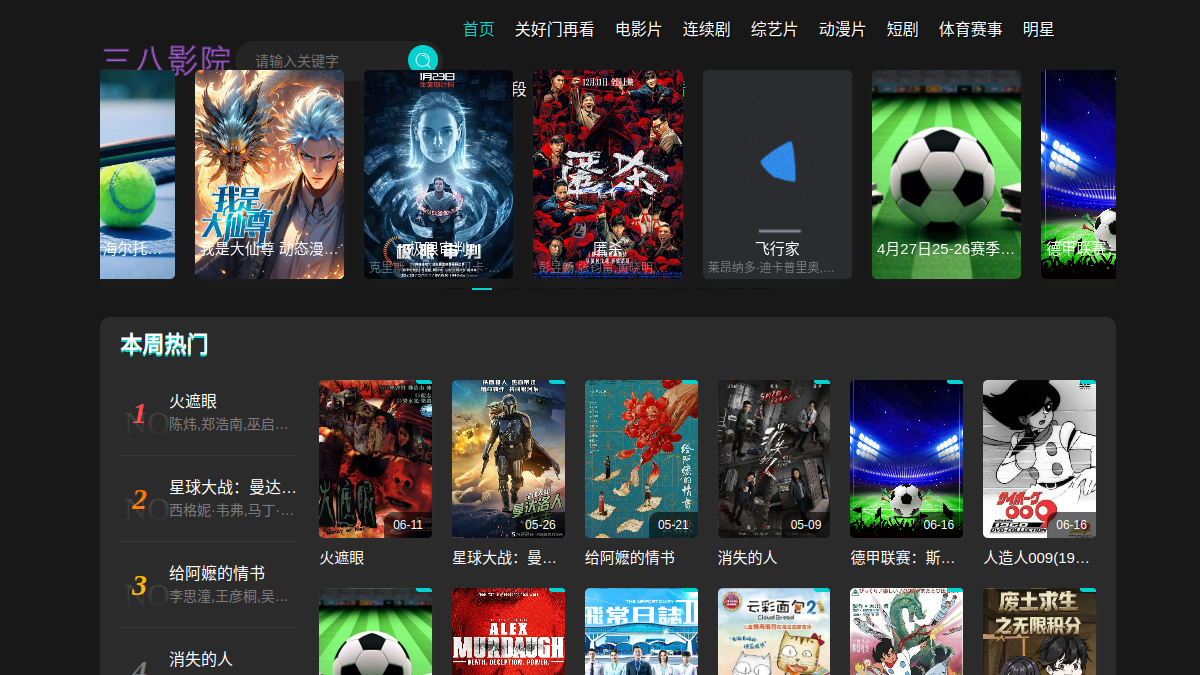Open the 星球大战 poster dated 05-26
The width and height of the screenshot is (1200, 675).
tap(508, 459)
